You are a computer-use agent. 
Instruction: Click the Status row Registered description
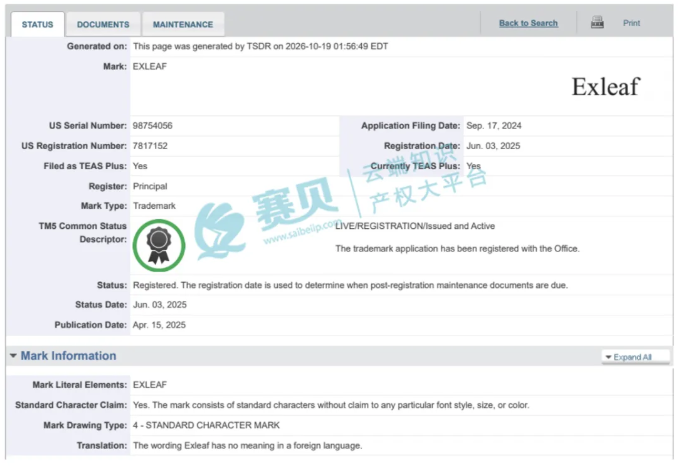click(x=350, y=285)
